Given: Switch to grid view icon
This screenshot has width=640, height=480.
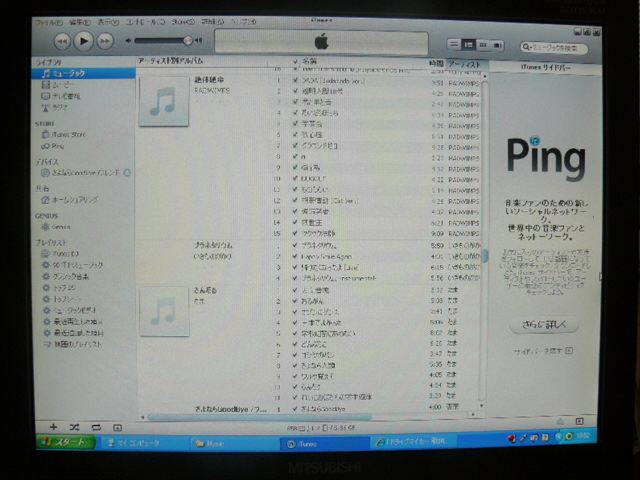Looking at the screenshot, I should [483, 45].
